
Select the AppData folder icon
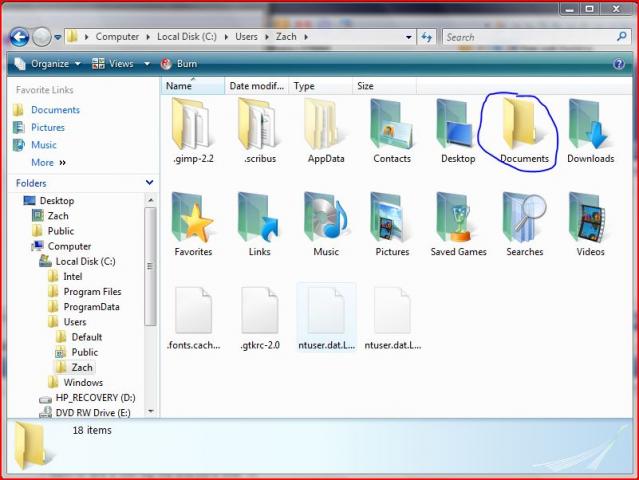click(325, 124)
